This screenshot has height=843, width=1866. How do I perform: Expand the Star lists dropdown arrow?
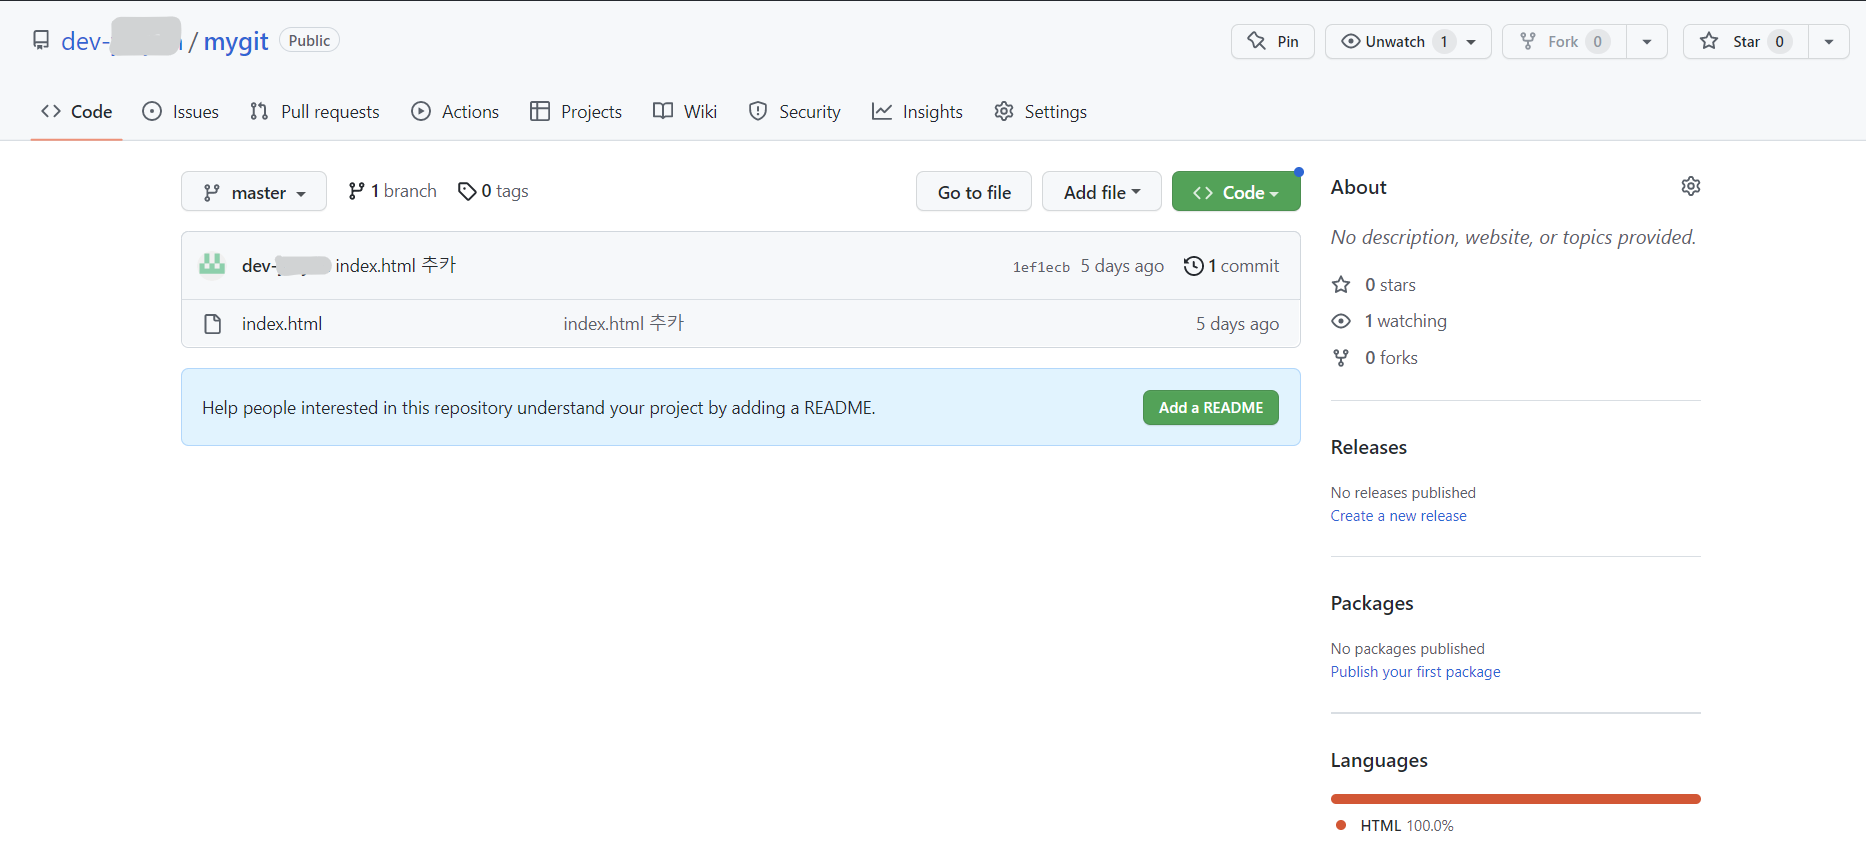pyautogui.click(x=1829, y=42)
